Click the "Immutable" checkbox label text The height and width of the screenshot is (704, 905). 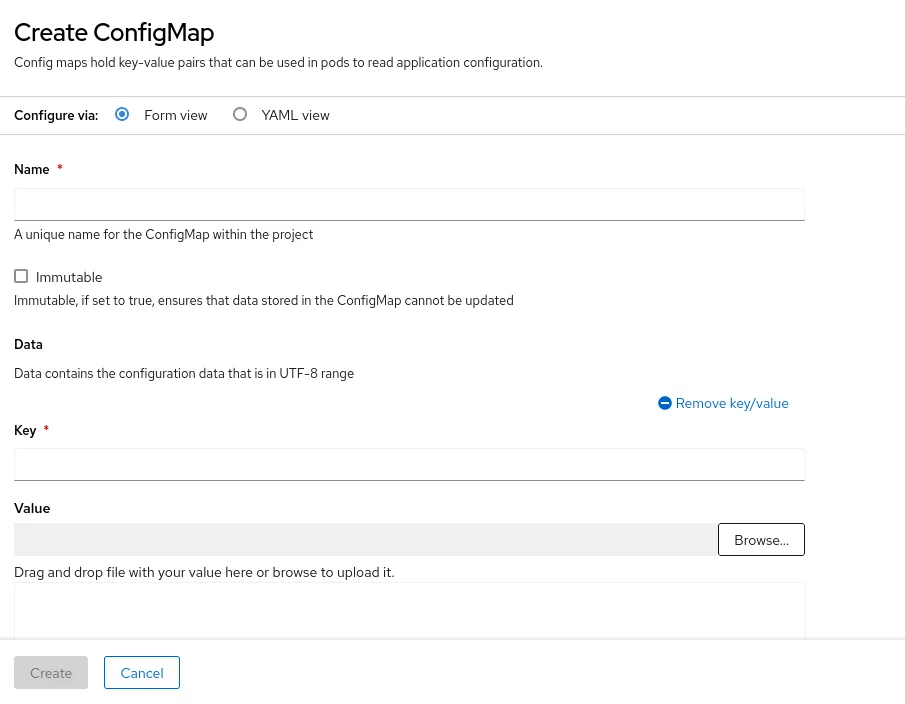point(69,277)
